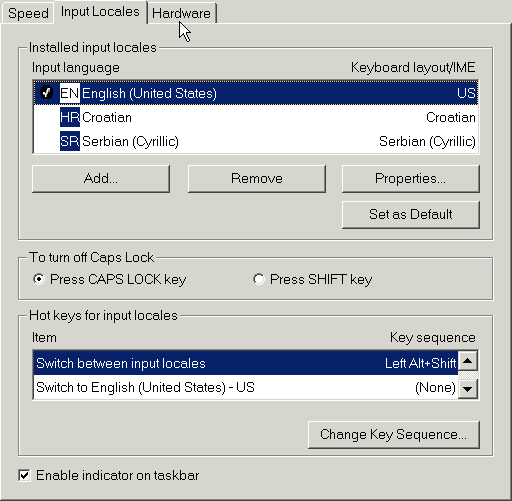Viewport: 512px width, 501px height.
Task: Click the default checkmark icon beside English
Action: (46, 92)
